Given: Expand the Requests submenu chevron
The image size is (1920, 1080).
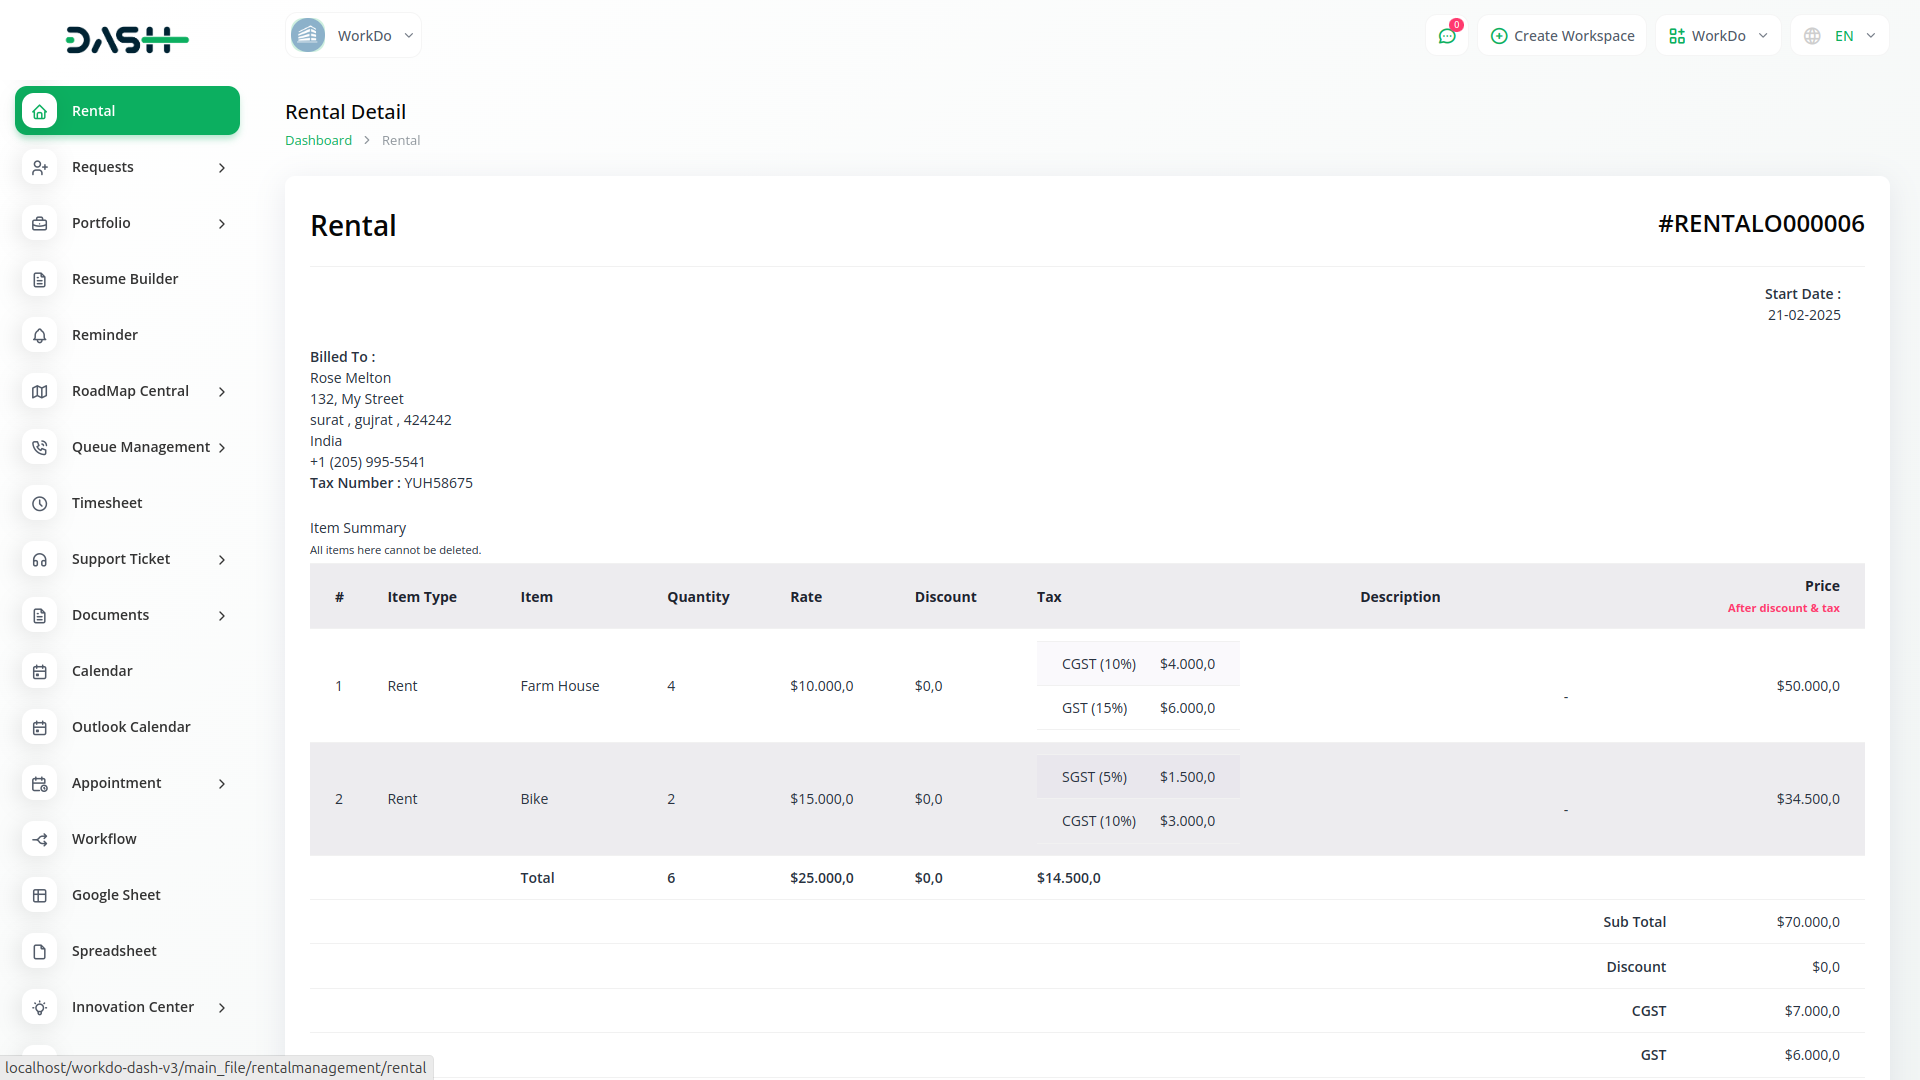Looking at the screenshot, I should click(222, 168).
